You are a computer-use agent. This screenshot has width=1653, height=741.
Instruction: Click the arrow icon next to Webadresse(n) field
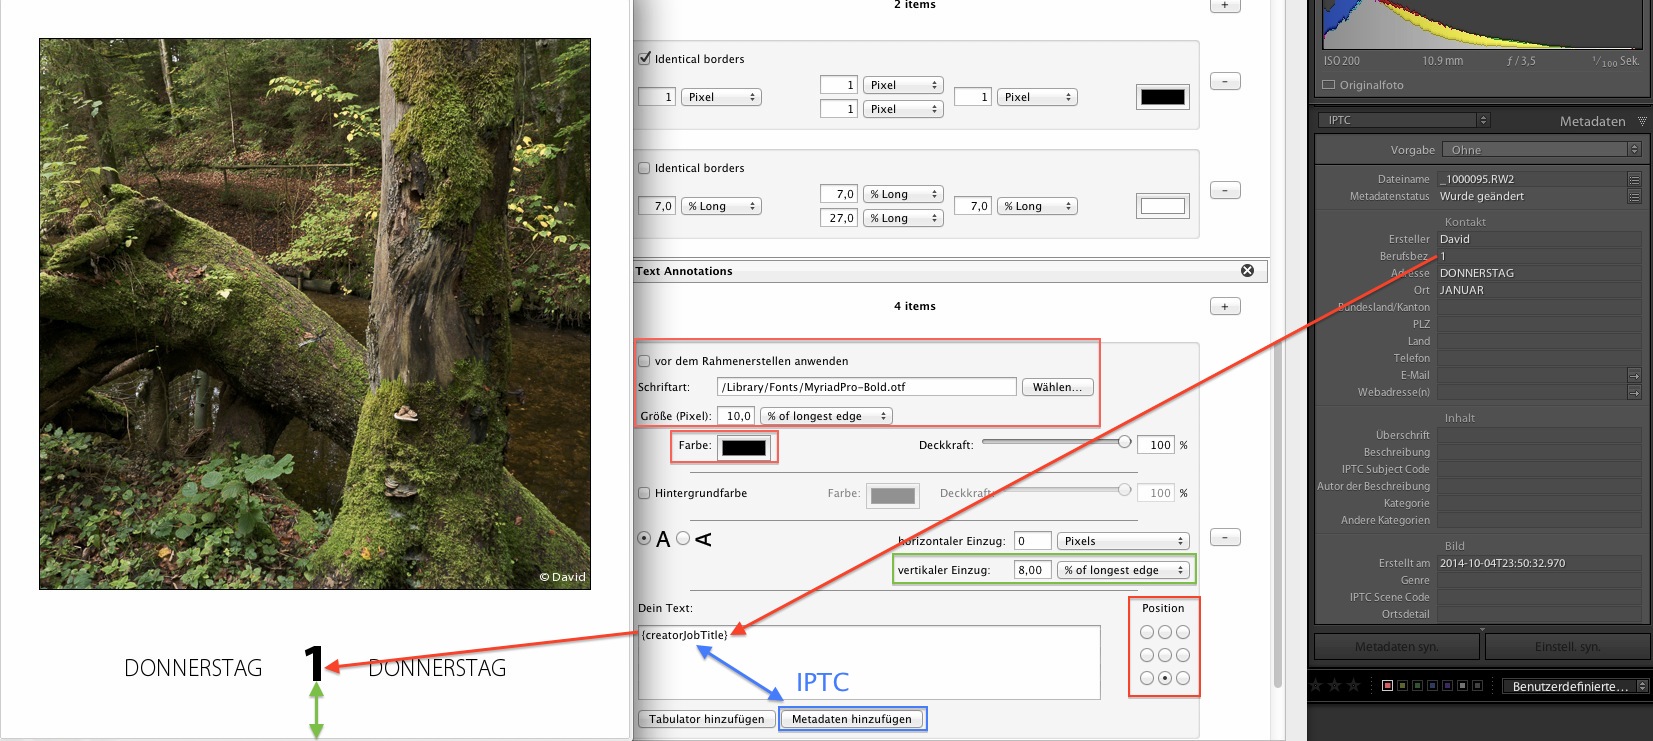coord(1634,392)
